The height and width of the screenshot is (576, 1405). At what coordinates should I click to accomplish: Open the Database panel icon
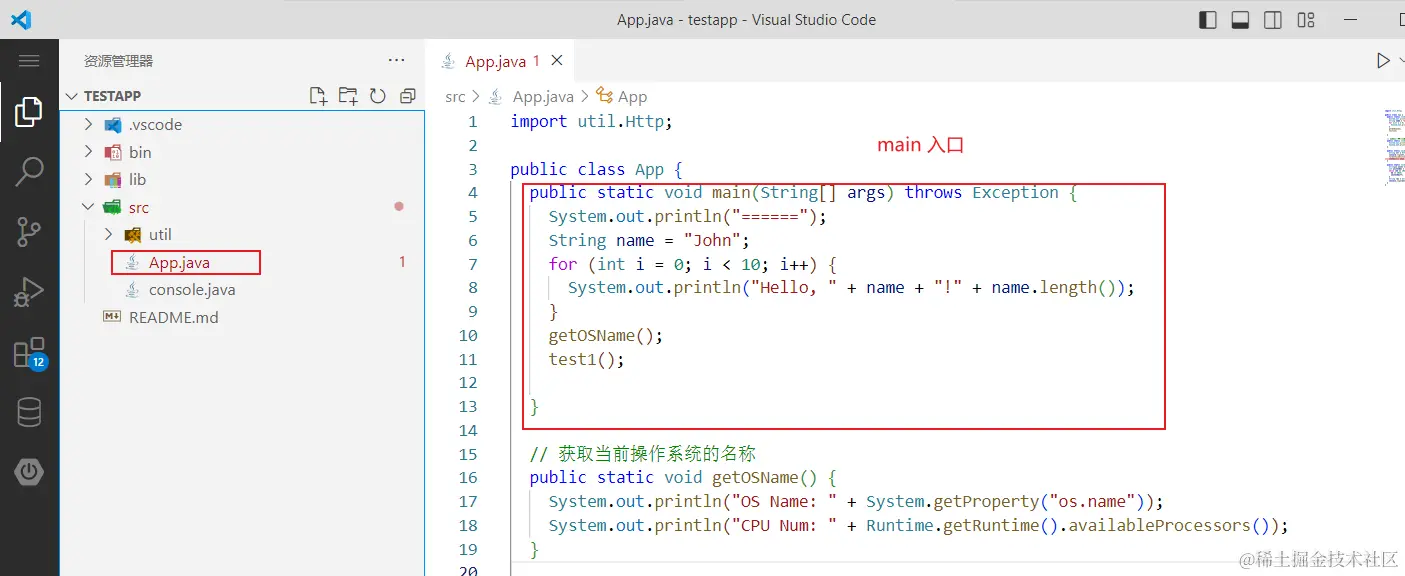[30, 412]
